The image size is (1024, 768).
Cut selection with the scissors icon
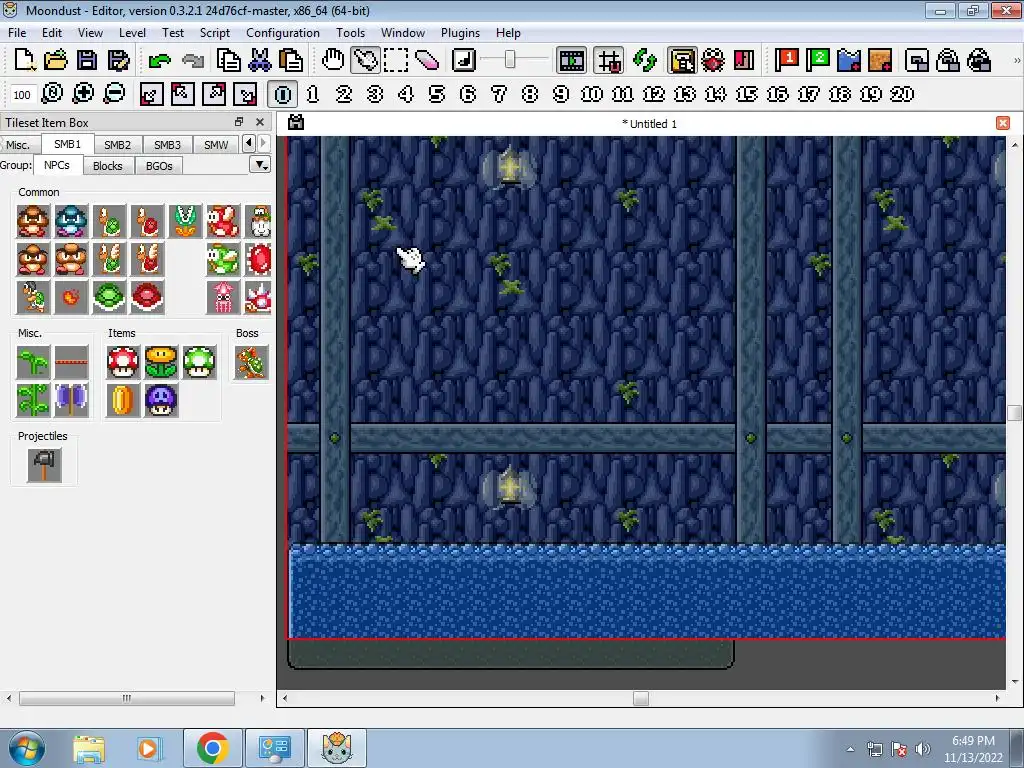(x=259, y=60)
